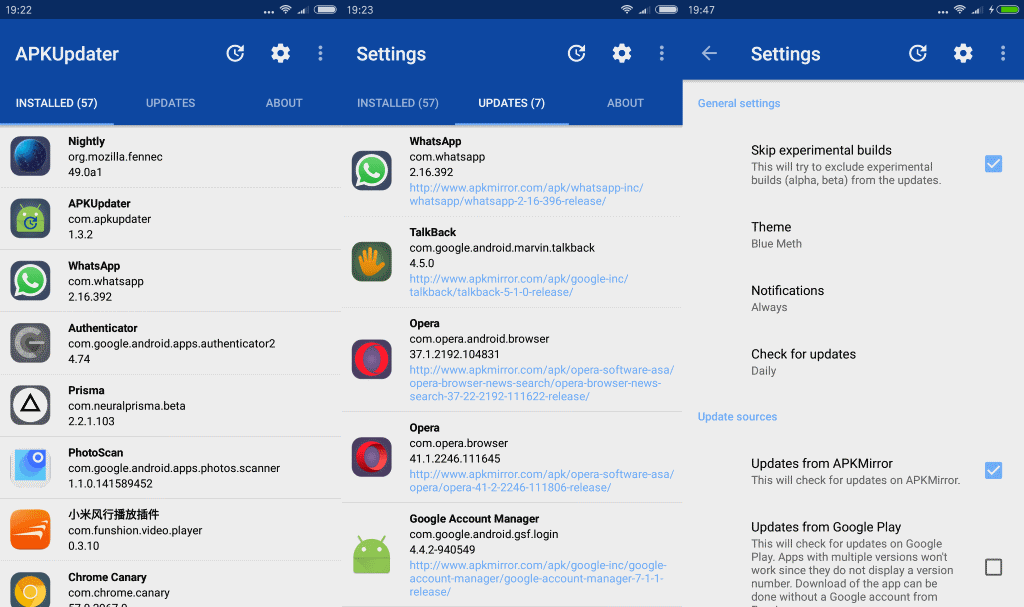Uncheck Updates from APKMirror

pos(993,470)
